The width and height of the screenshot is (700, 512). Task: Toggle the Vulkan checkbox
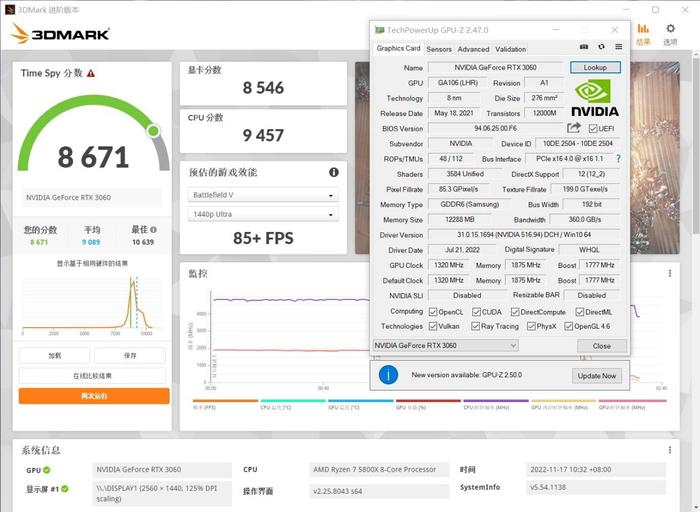pyautogui.click(x=433, y=326)
